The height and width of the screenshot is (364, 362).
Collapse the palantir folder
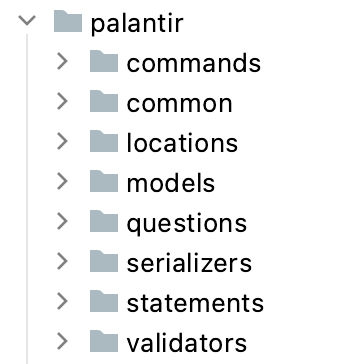pyautogui.click(x=27, y=21)
